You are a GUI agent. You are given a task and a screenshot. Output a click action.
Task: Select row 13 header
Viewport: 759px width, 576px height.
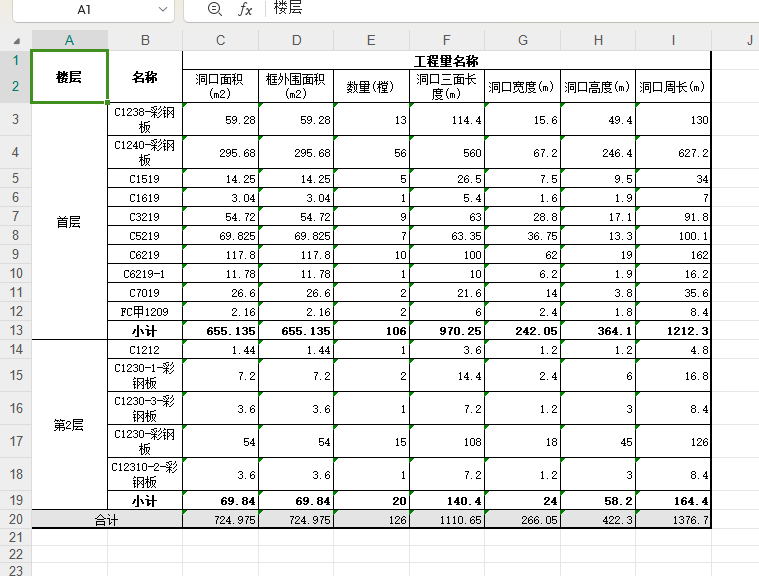point(15,330)
